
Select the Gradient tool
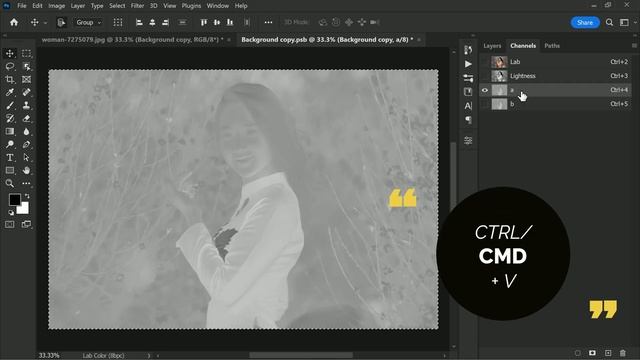pyautogui.click(x=10, y=131)
